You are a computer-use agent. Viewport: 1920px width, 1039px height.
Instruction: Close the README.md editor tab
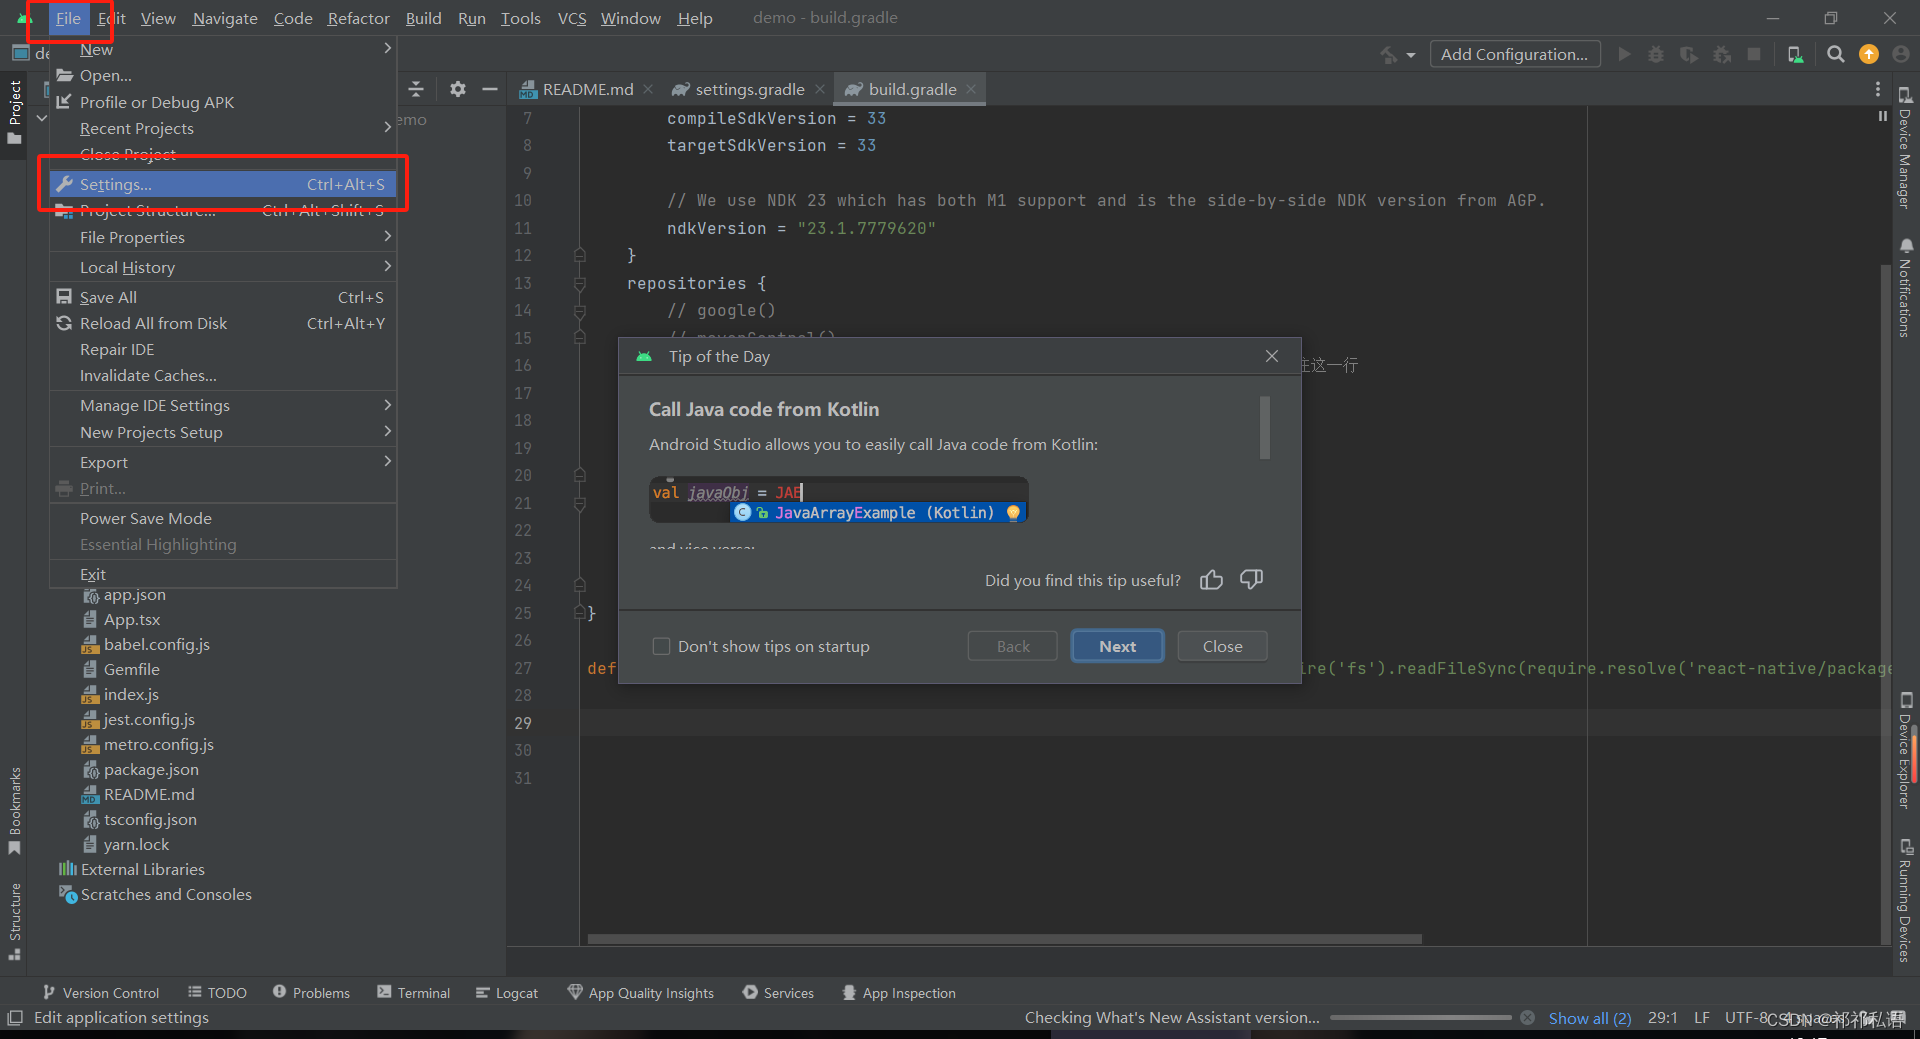[648, 89]
